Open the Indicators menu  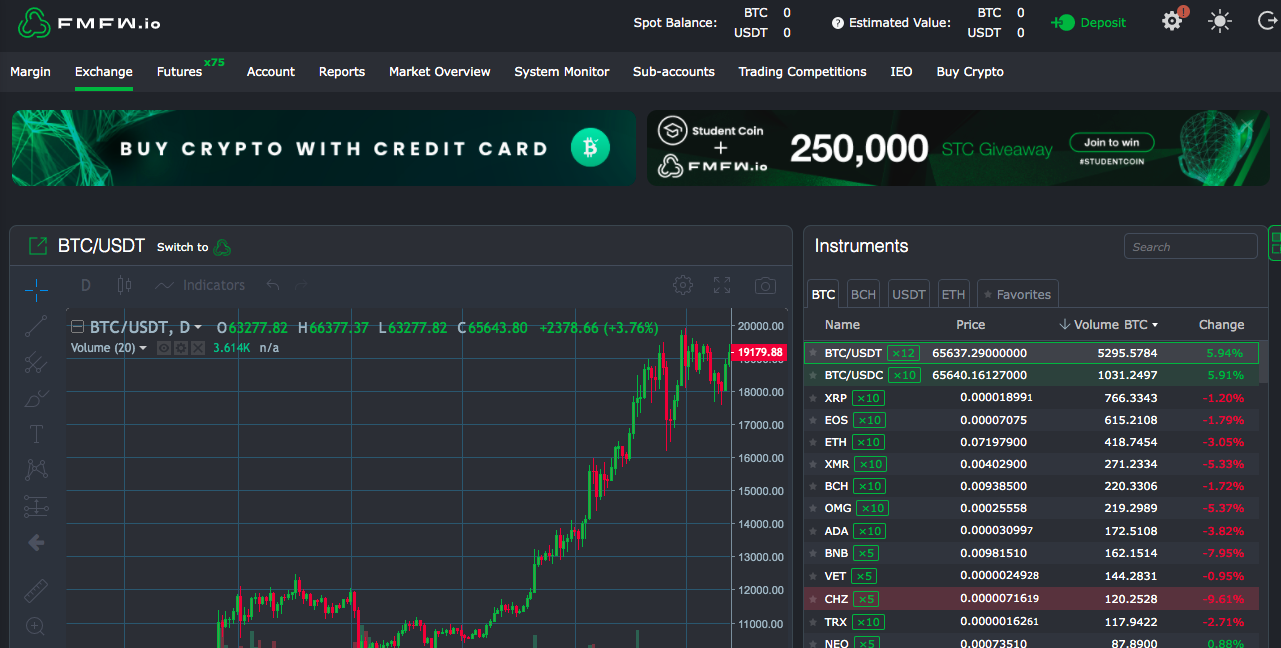point(200,285)
